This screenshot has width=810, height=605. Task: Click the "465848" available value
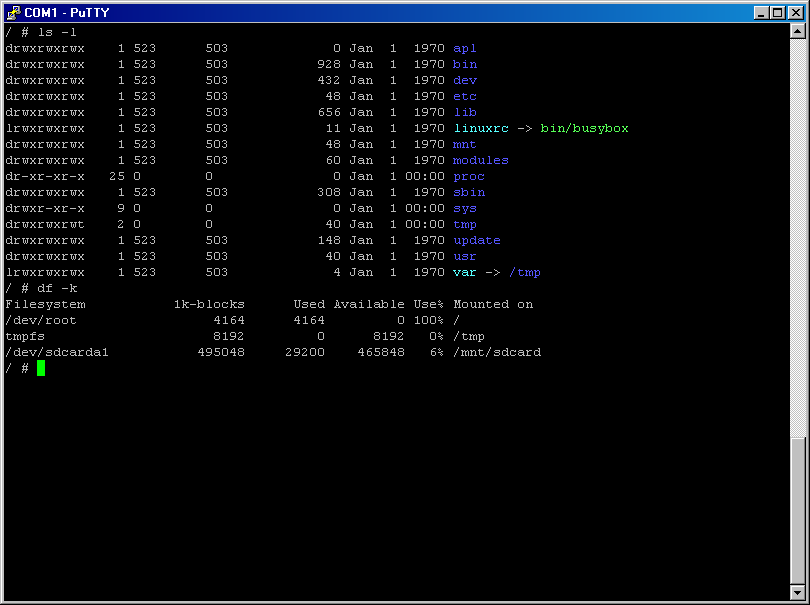tap(381, 352)
